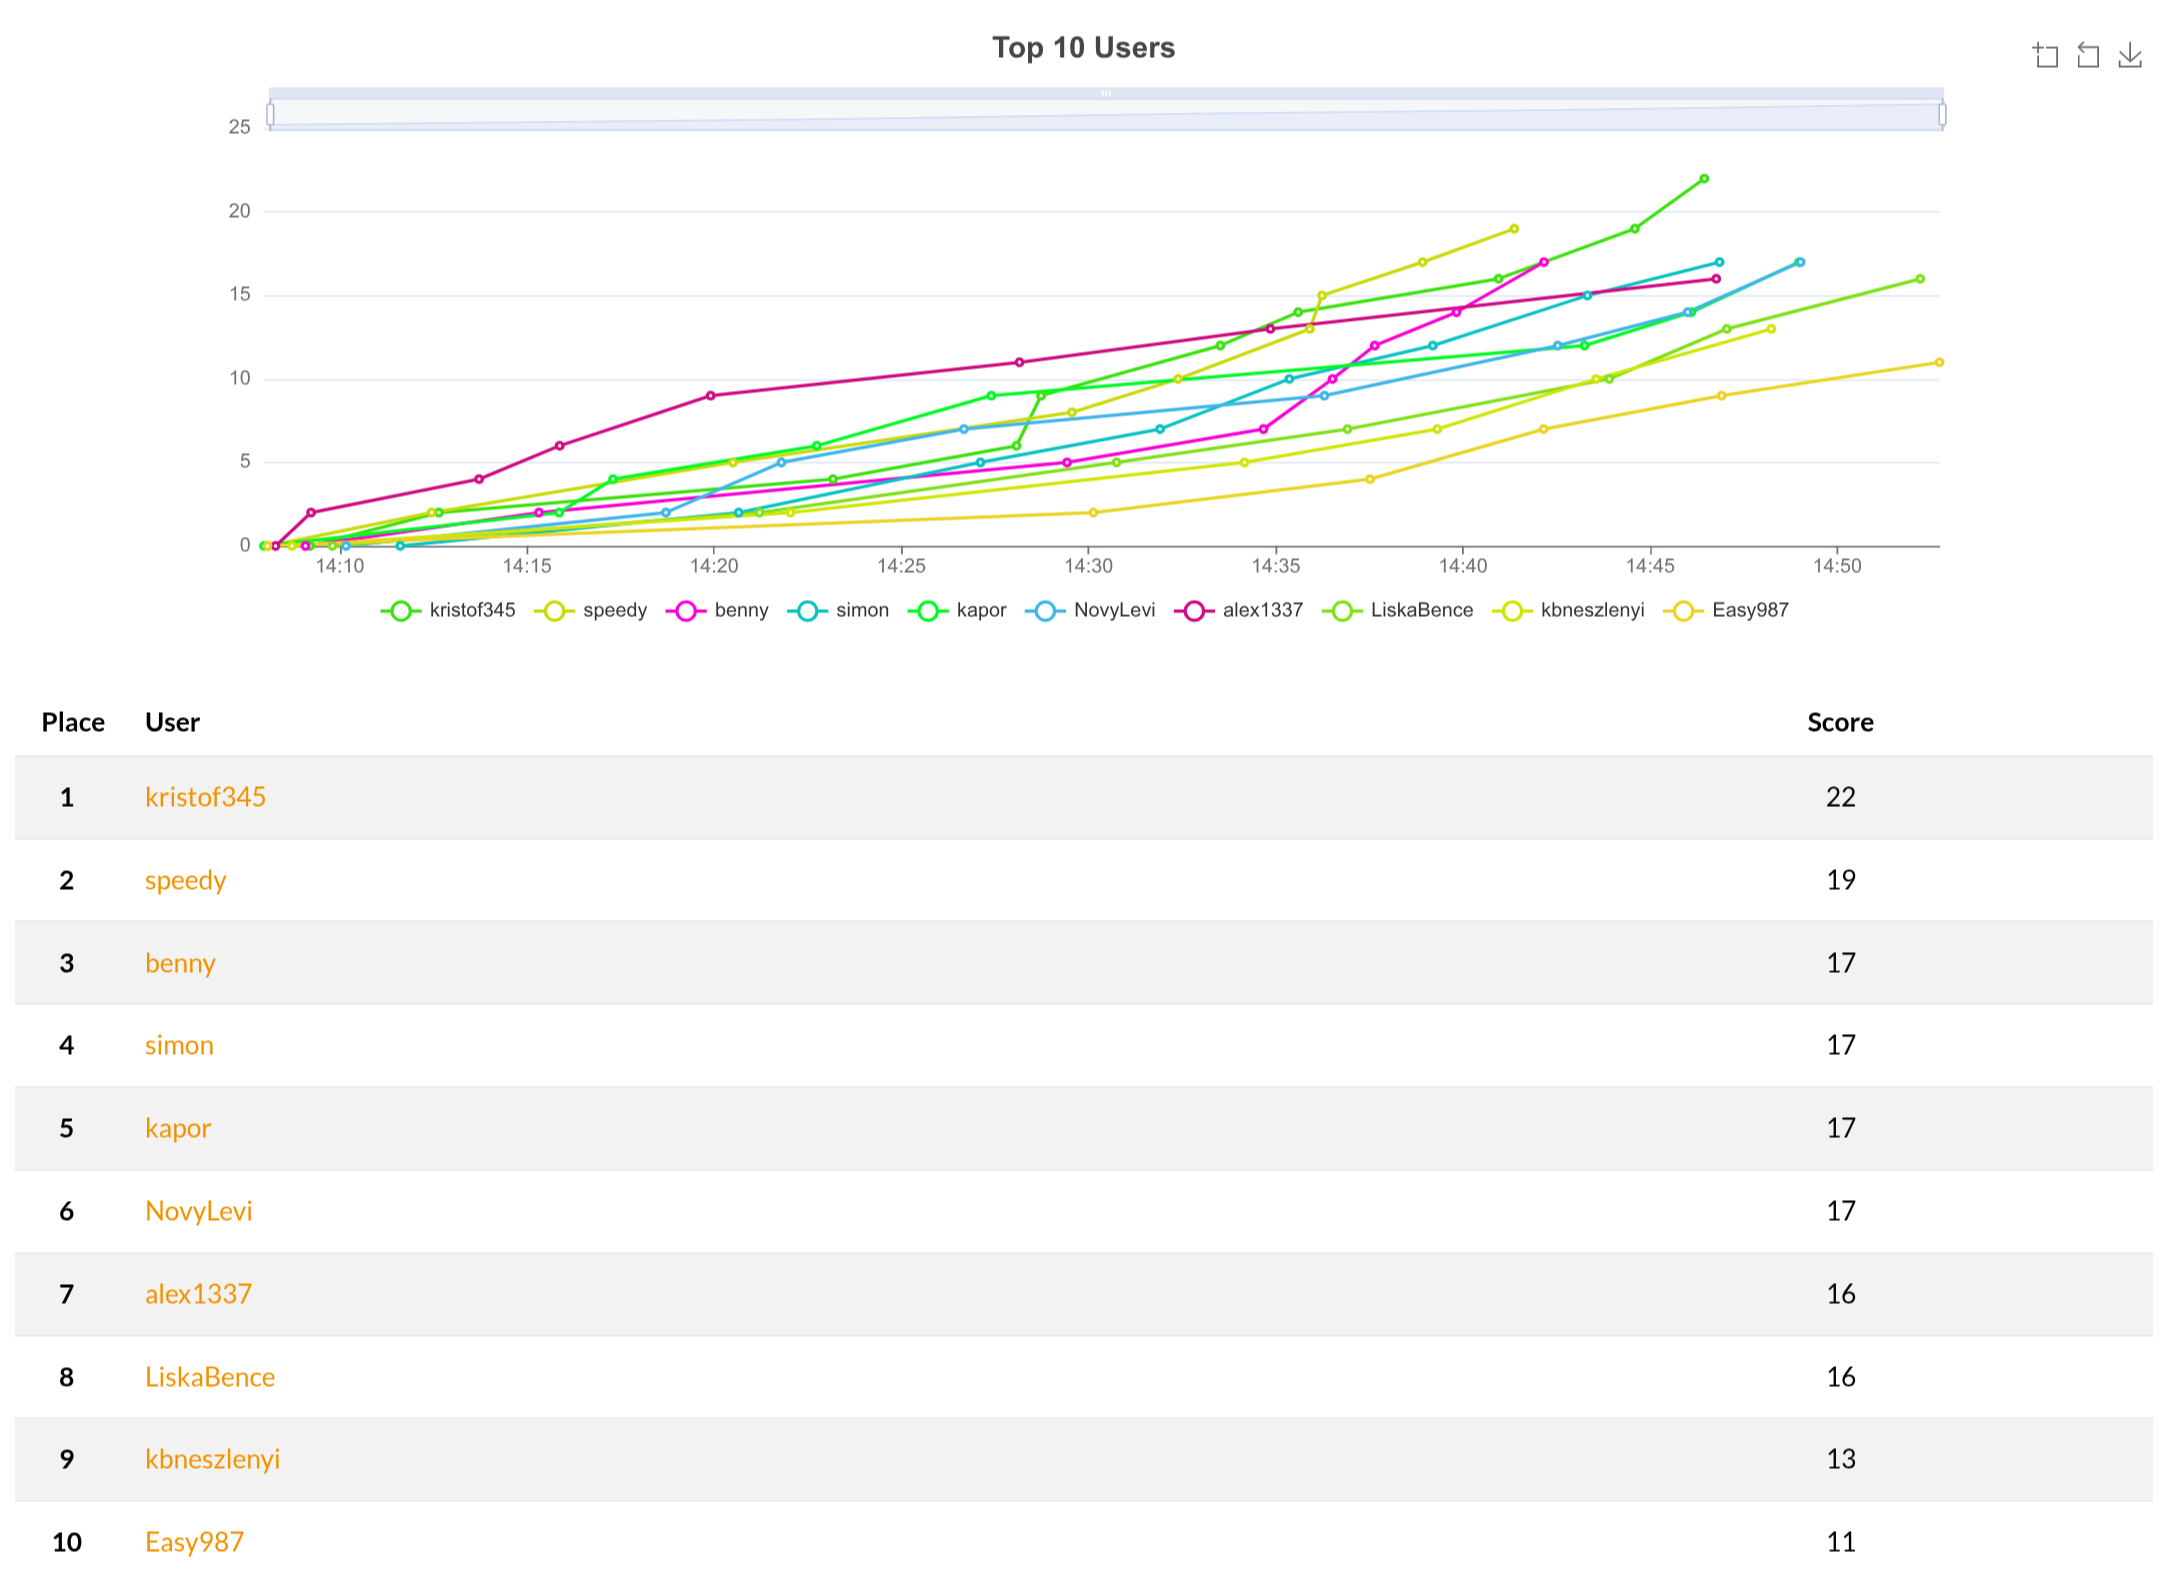The image size is (2170, 1581).
Task: Open NovyLevi user link
Action: 198,1211
